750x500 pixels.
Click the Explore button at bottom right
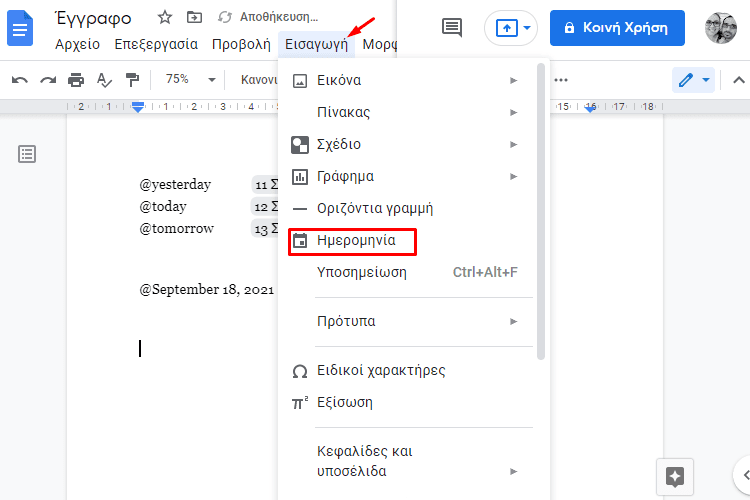[x=675, y=477]
